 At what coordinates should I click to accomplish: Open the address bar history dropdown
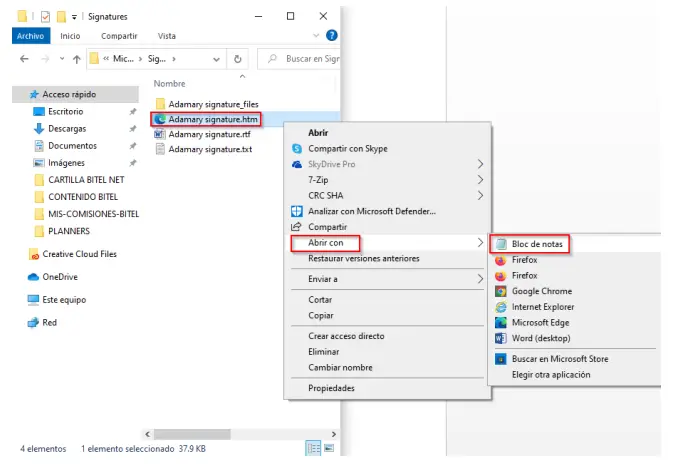point(216,59)
